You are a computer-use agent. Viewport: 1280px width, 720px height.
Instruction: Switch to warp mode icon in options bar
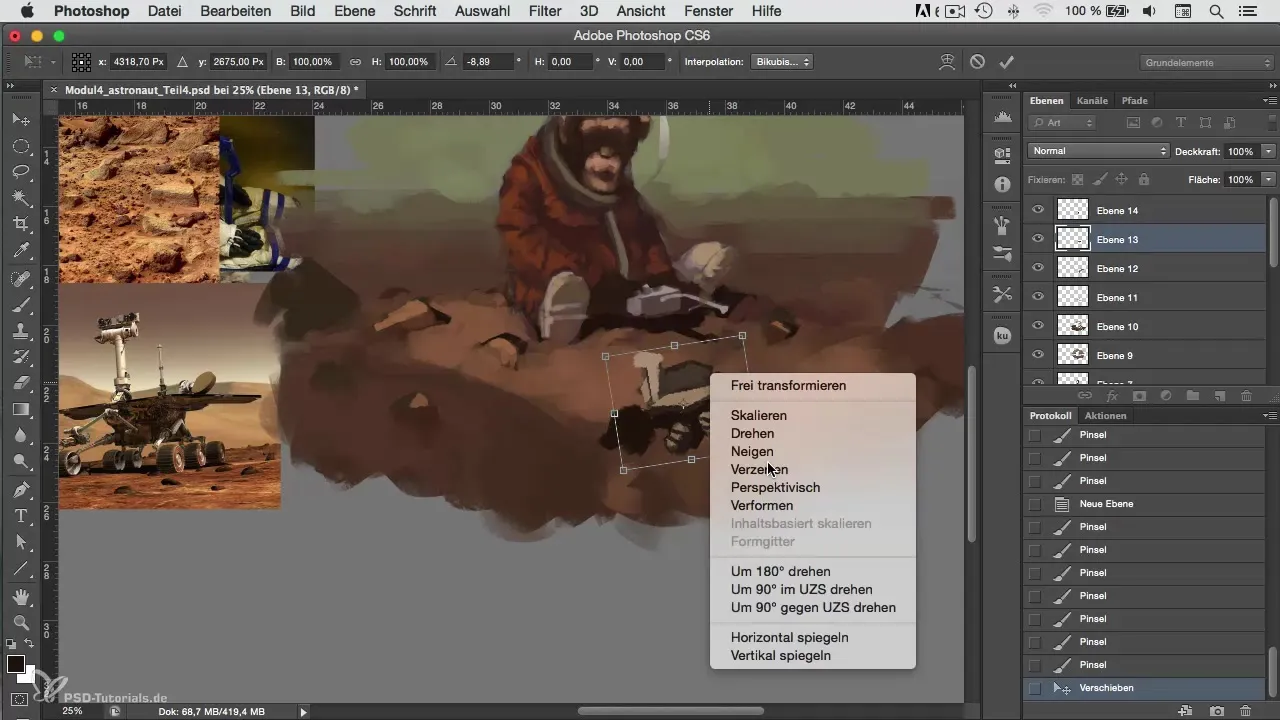[946, 62]
